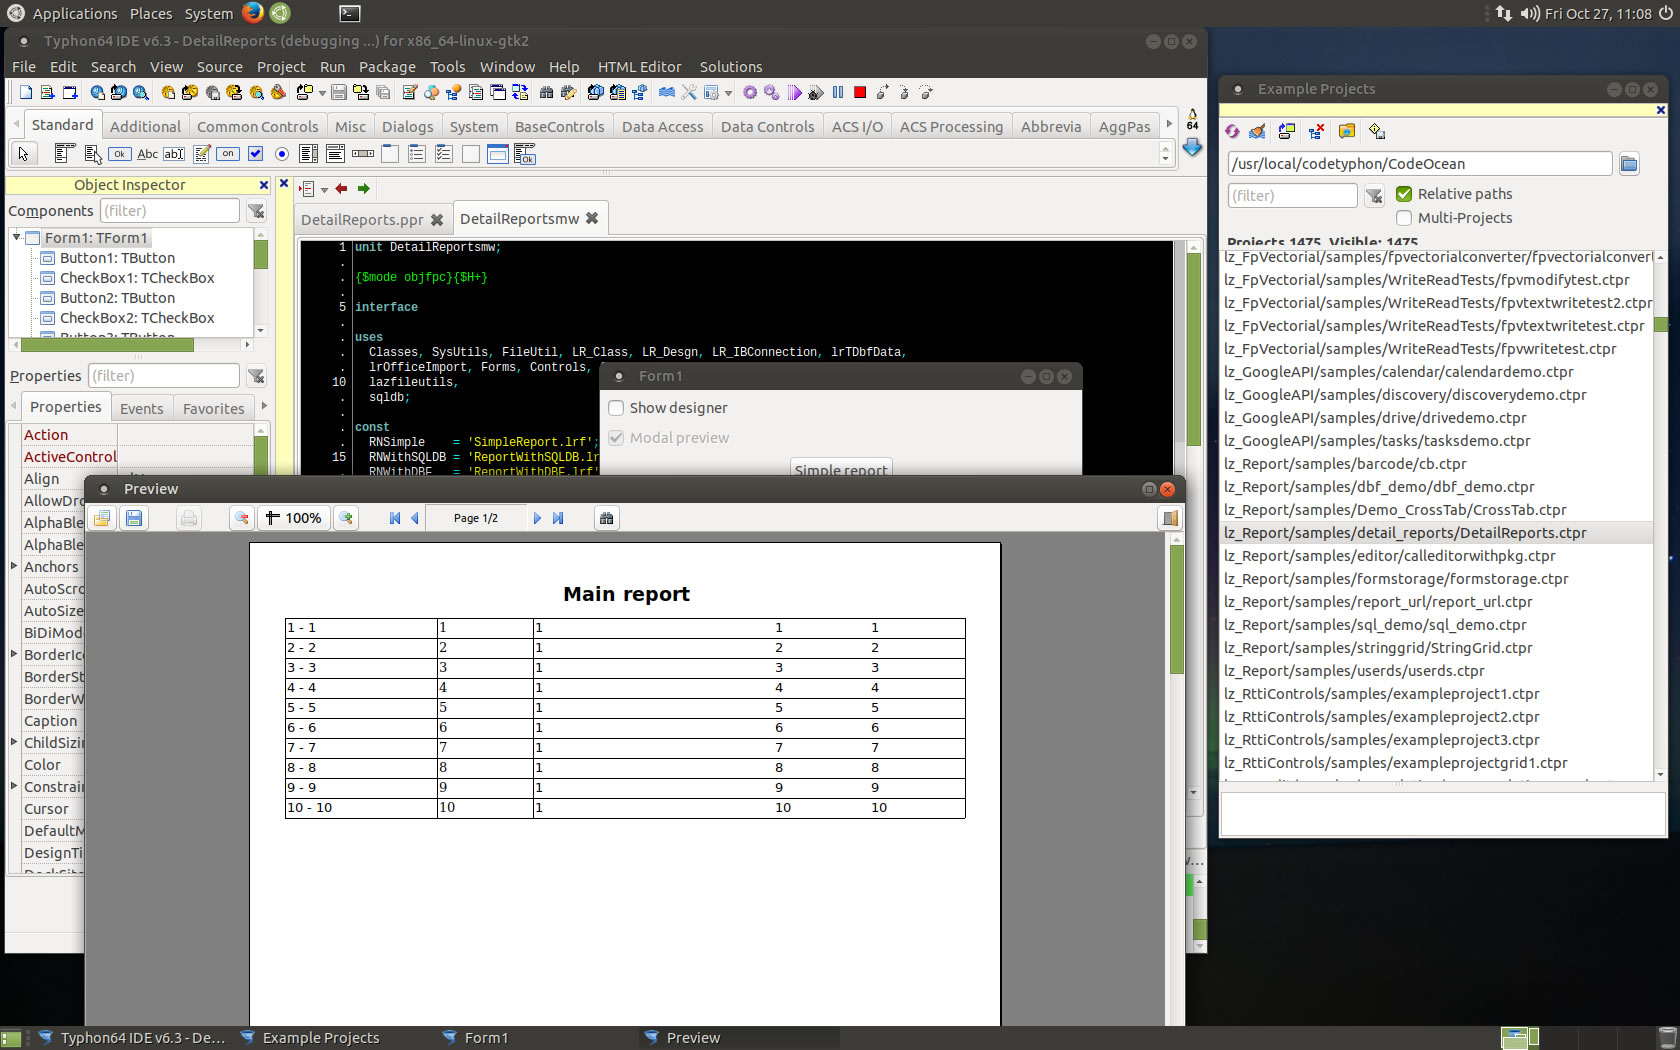Open a report file in Preview toolbar

point(102,518)
